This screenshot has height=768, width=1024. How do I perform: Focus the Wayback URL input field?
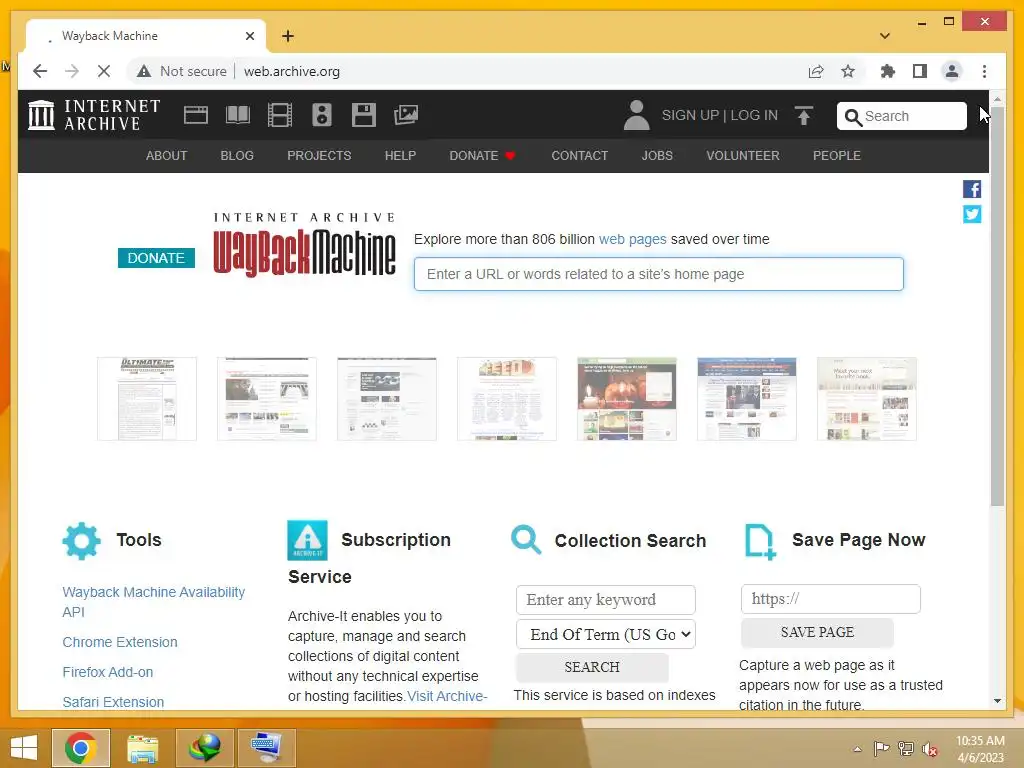658,274
